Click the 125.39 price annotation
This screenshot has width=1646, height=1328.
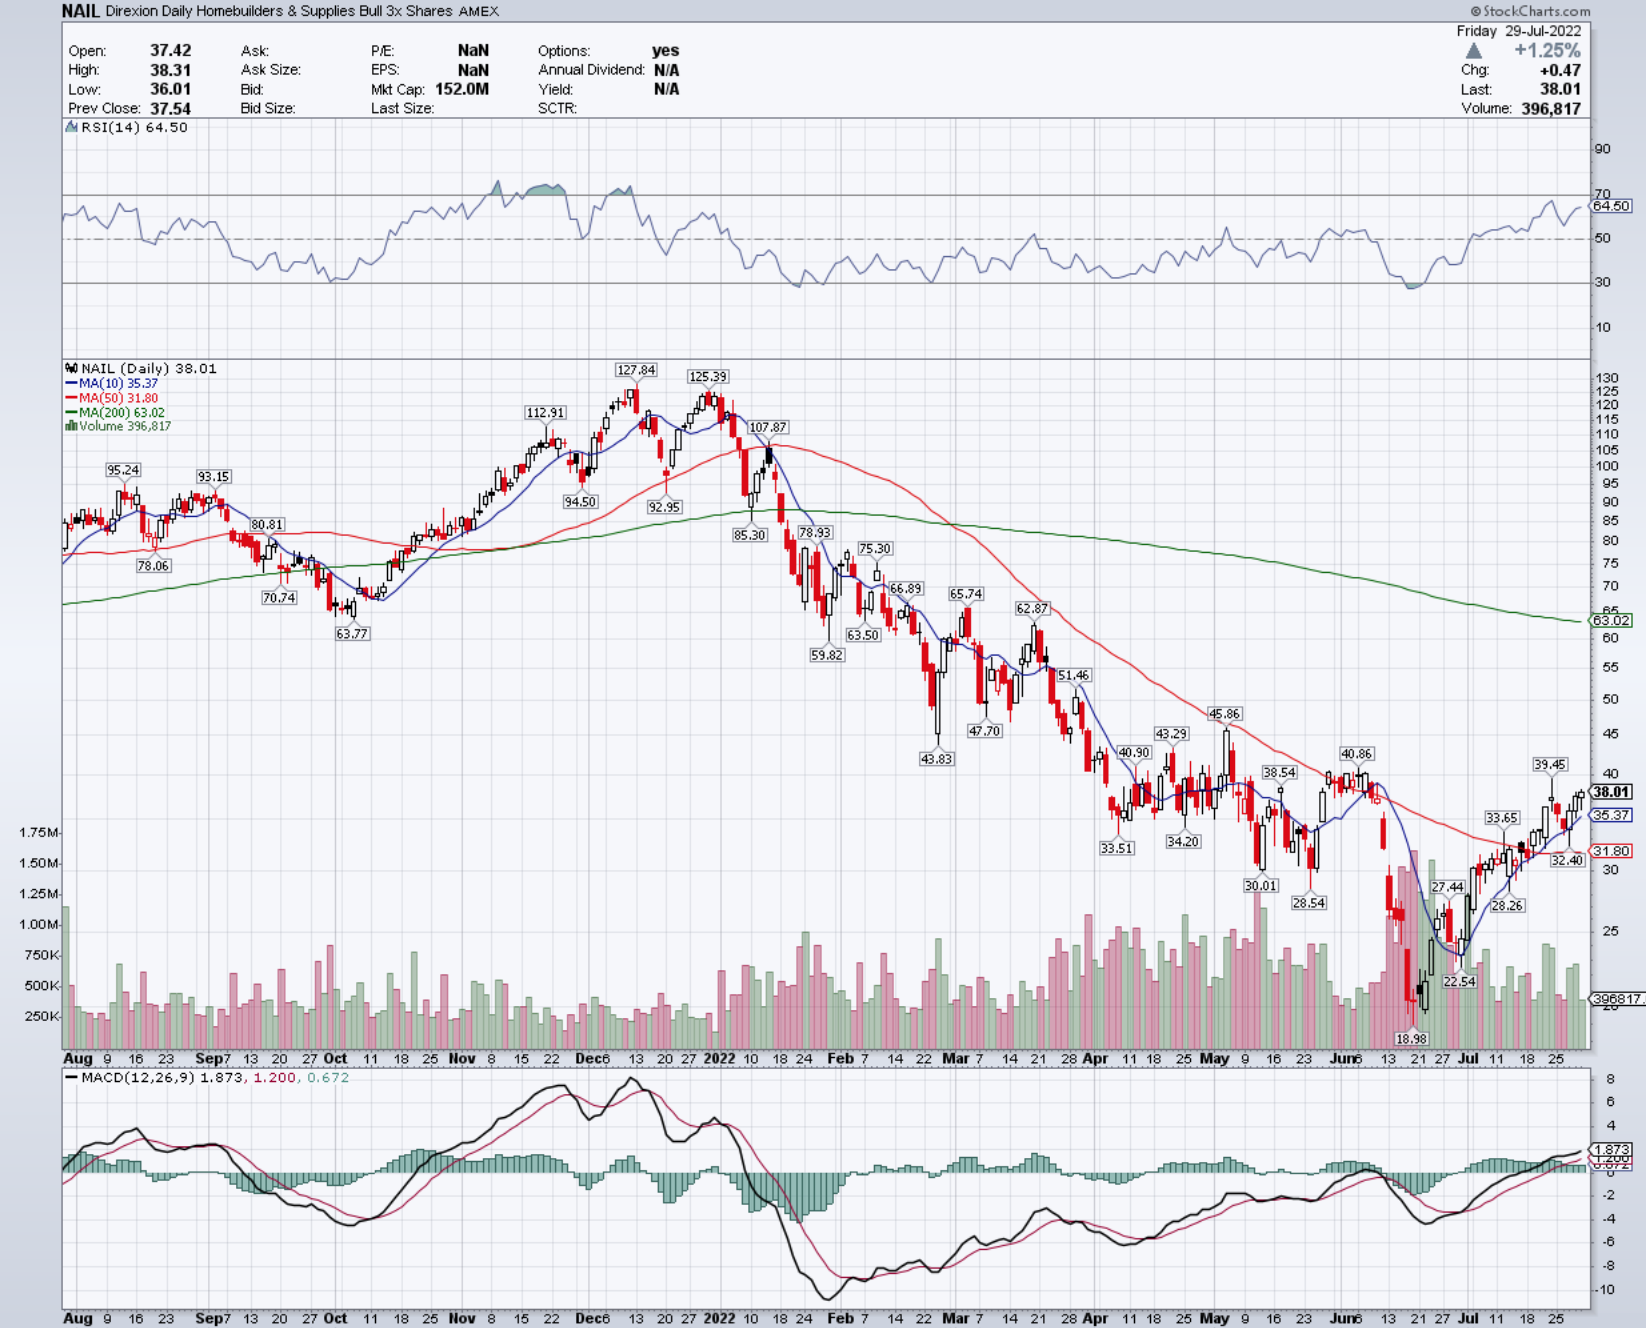708,377
